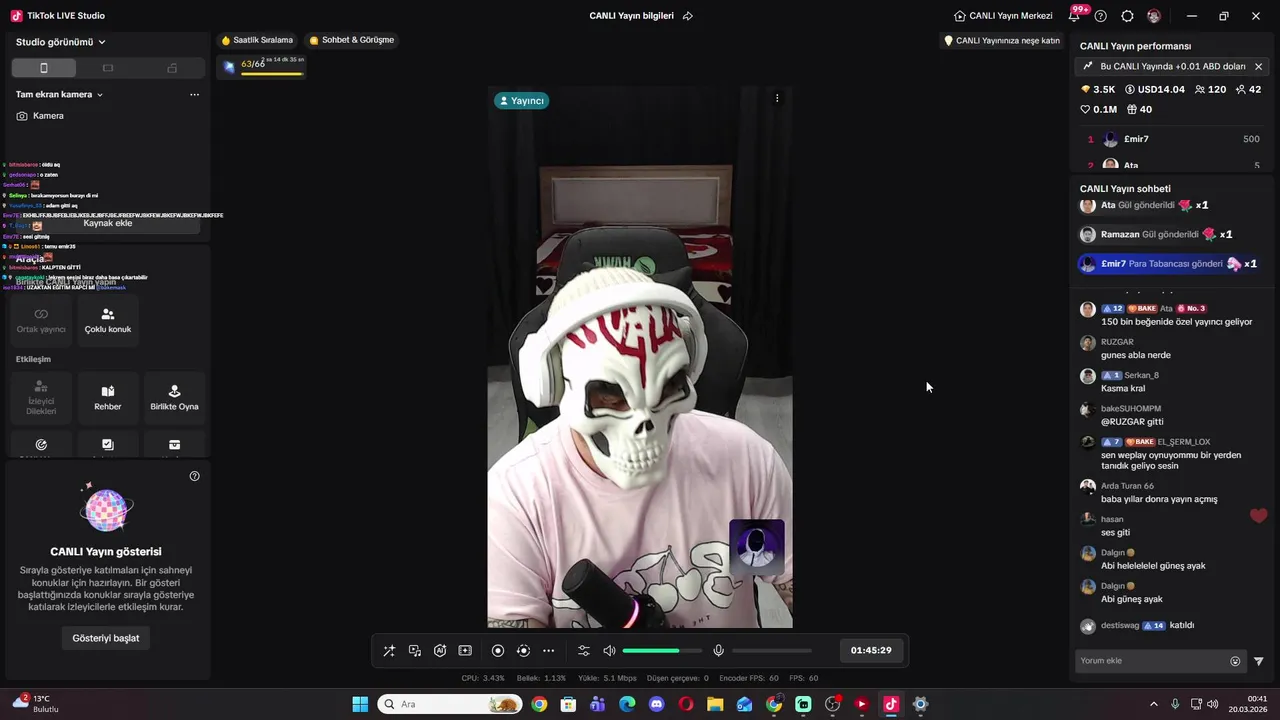Image resolution: width=1280 pixels, height=720 pixels.
Task: Click the small avatar thumbnail in preview
Action: point(757,547)
